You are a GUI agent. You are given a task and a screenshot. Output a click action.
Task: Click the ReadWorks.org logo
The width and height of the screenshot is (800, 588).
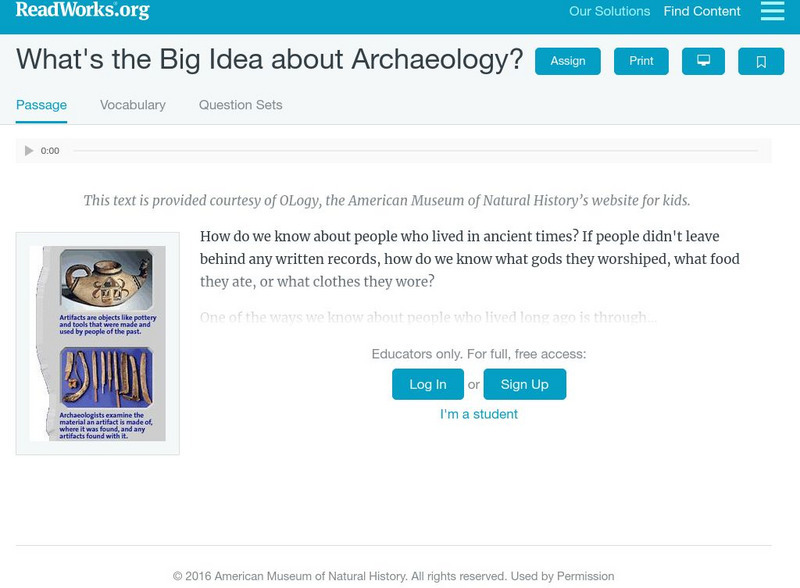(x=80, y=12)
